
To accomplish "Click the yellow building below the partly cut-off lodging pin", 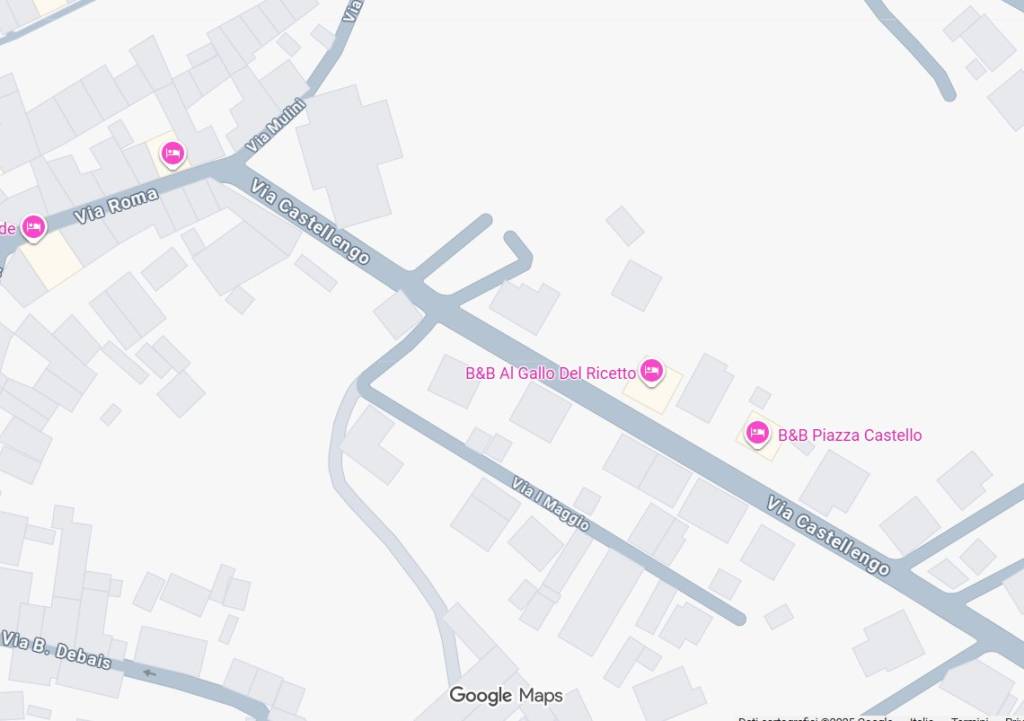I will (x=51, y=259).
